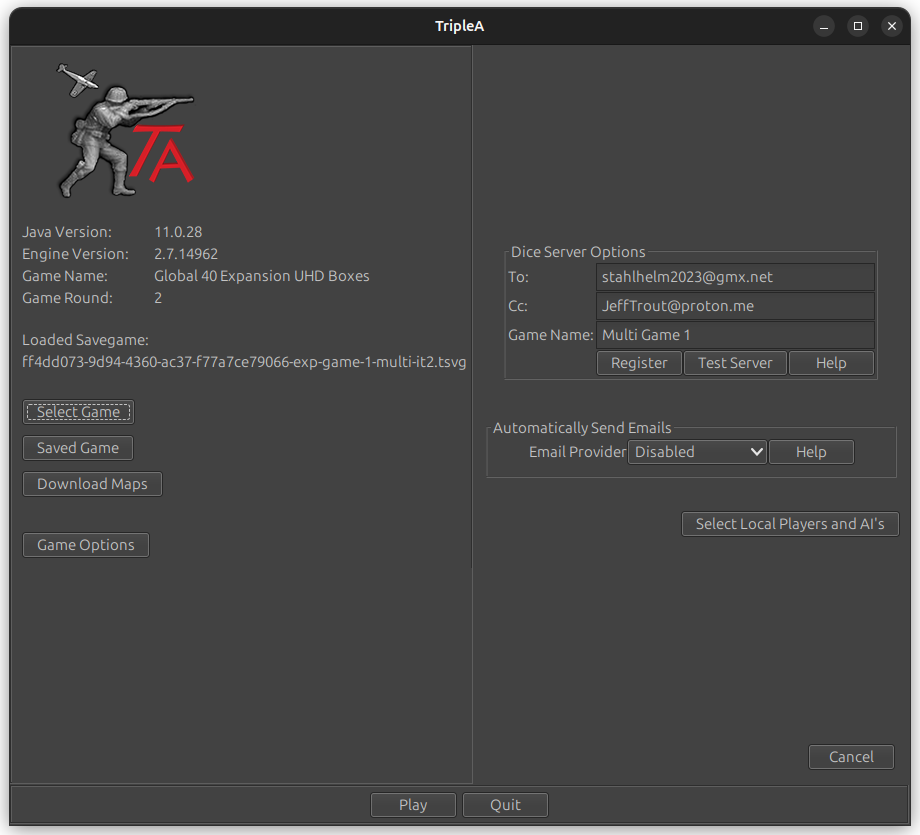920x835 pixels.
Task: Open Game Options
Action: pyautogui.click(x=85, y=544)
